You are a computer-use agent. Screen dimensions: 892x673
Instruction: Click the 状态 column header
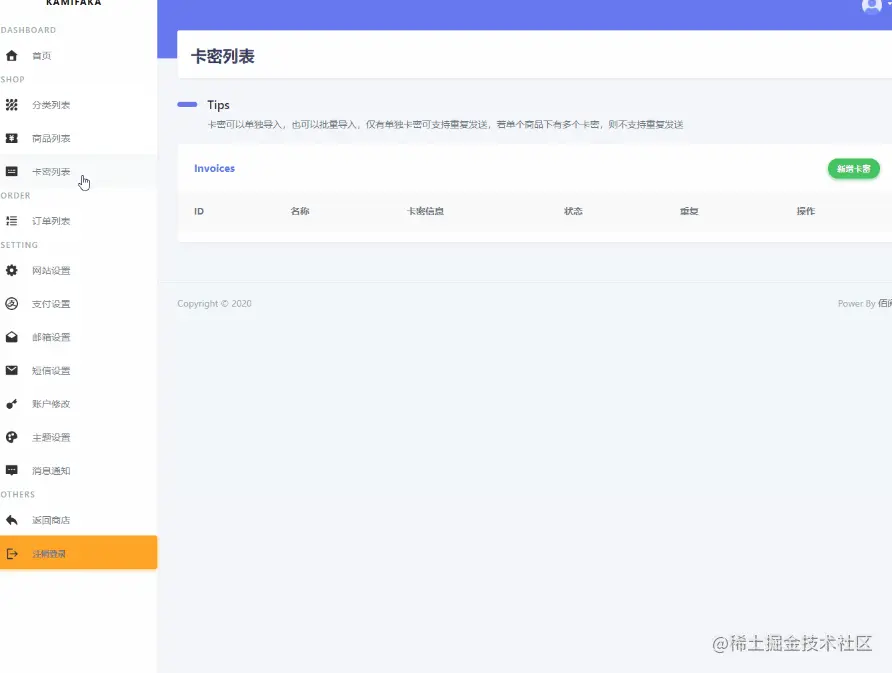coord(573,211)
